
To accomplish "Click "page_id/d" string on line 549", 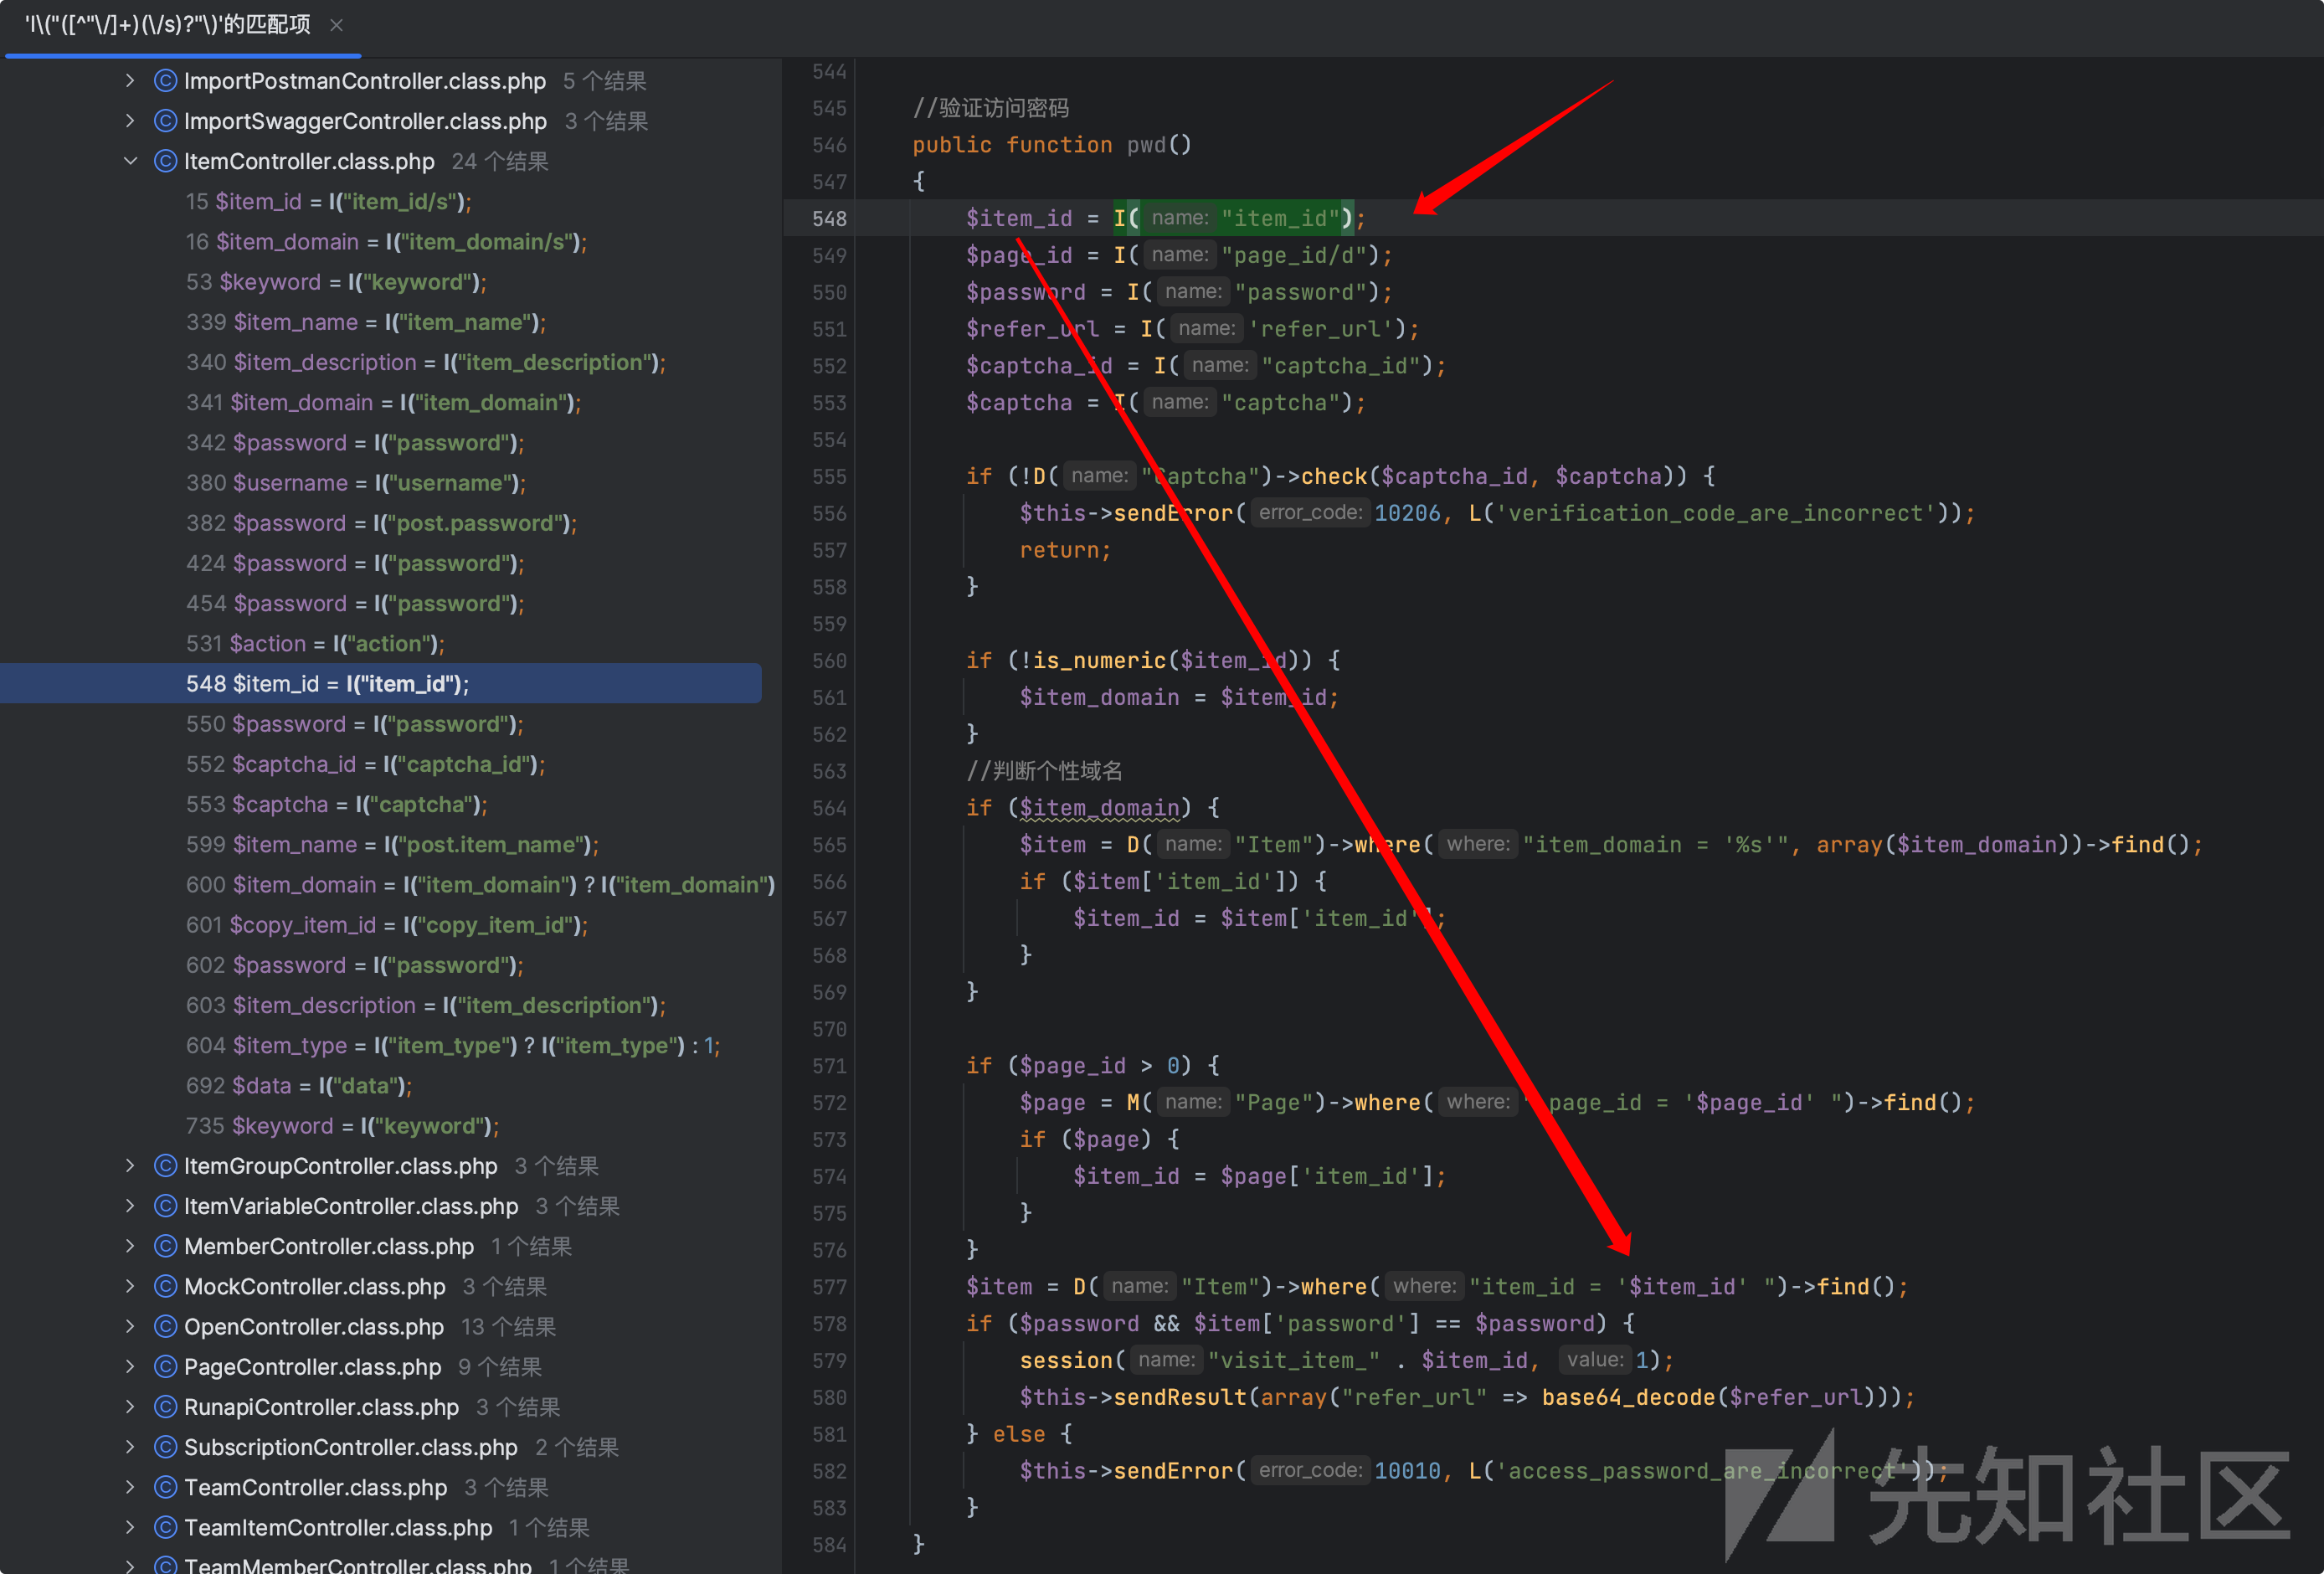I will (1293, 255).
